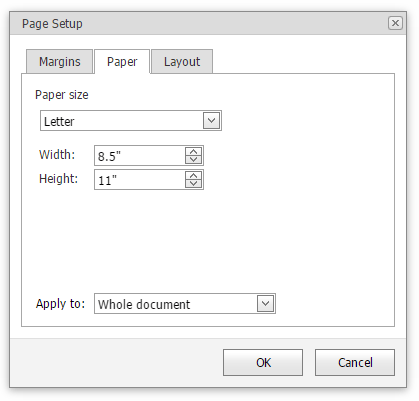Click the Cancel button
Image resolution: width=419 pixels, height=401 pixels.
(355, 363)
